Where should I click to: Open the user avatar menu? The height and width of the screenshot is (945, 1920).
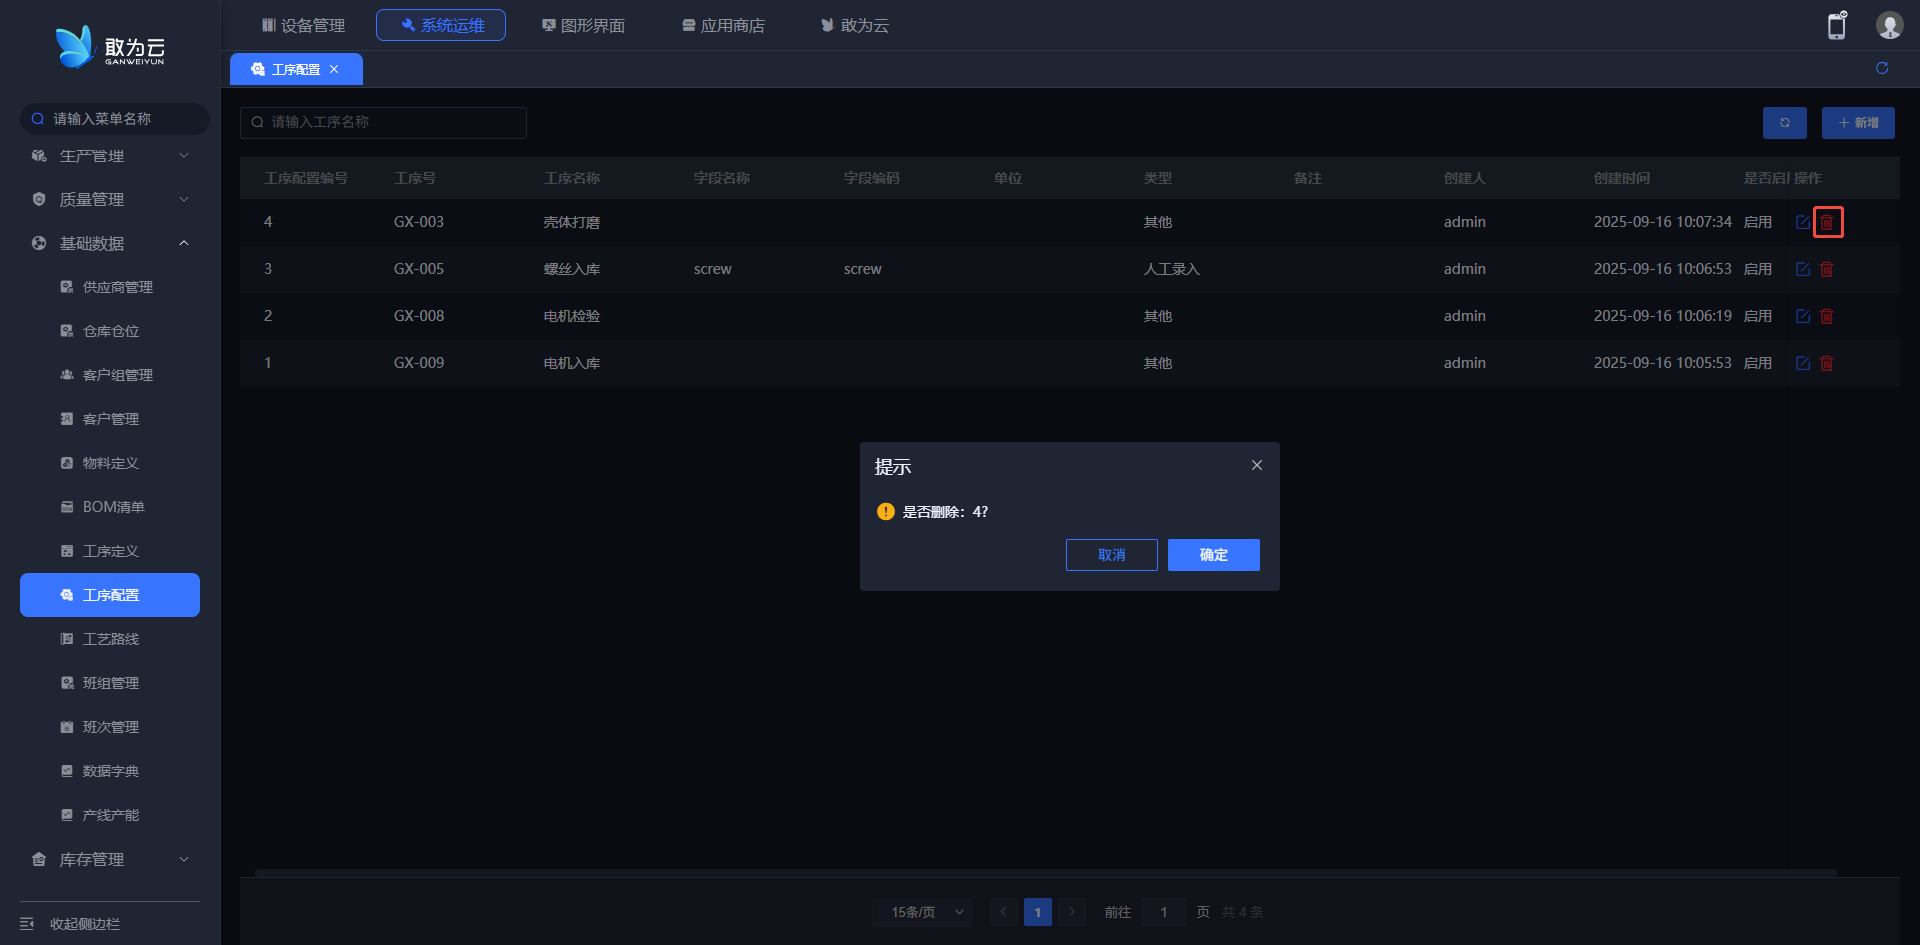tap(1889, 26)
